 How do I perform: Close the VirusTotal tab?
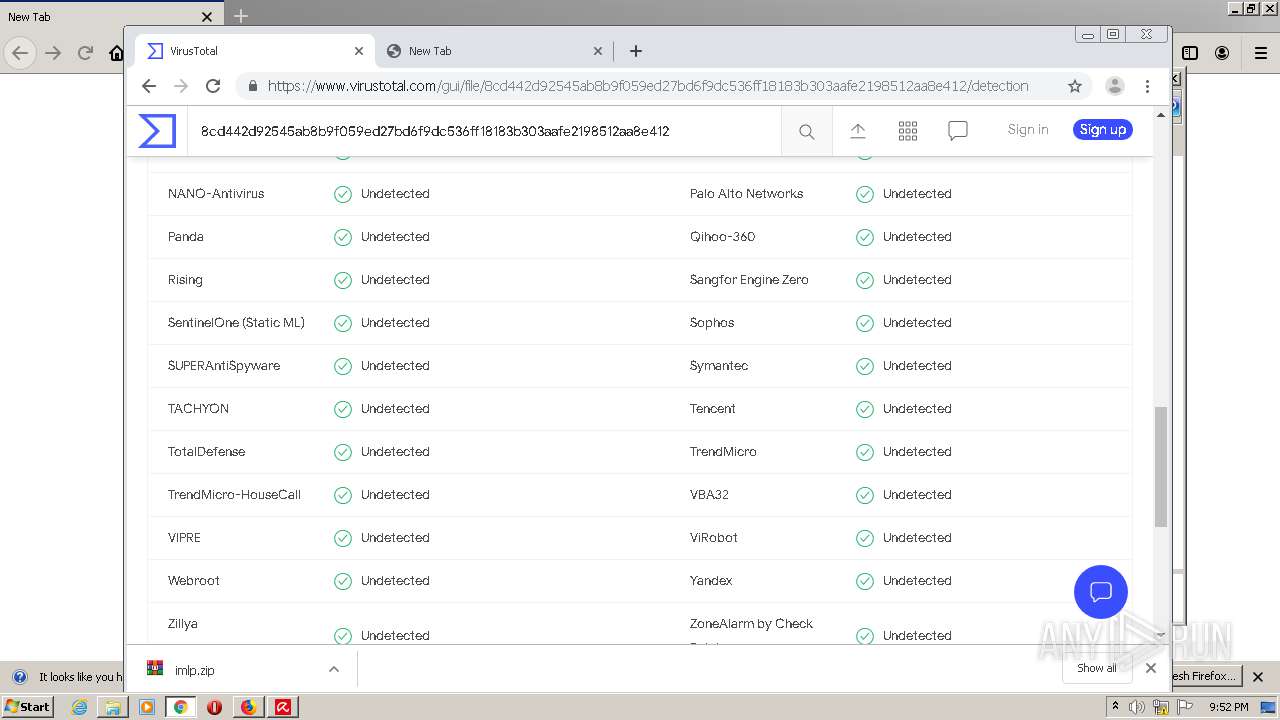tap(359, 51)
